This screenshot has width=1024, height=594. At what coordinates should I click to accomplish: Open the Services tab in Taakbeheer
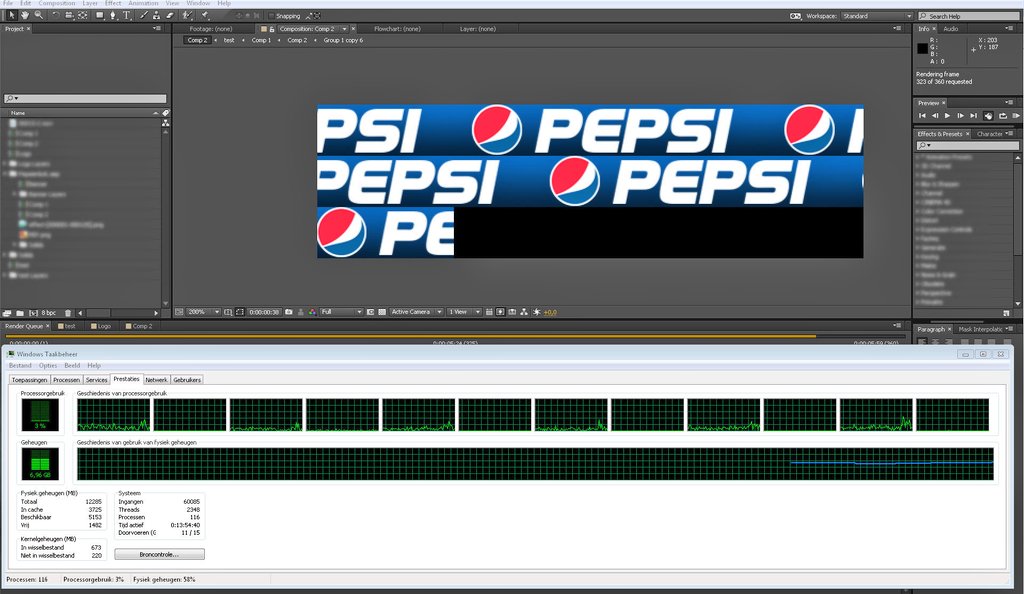coord(97,380)
